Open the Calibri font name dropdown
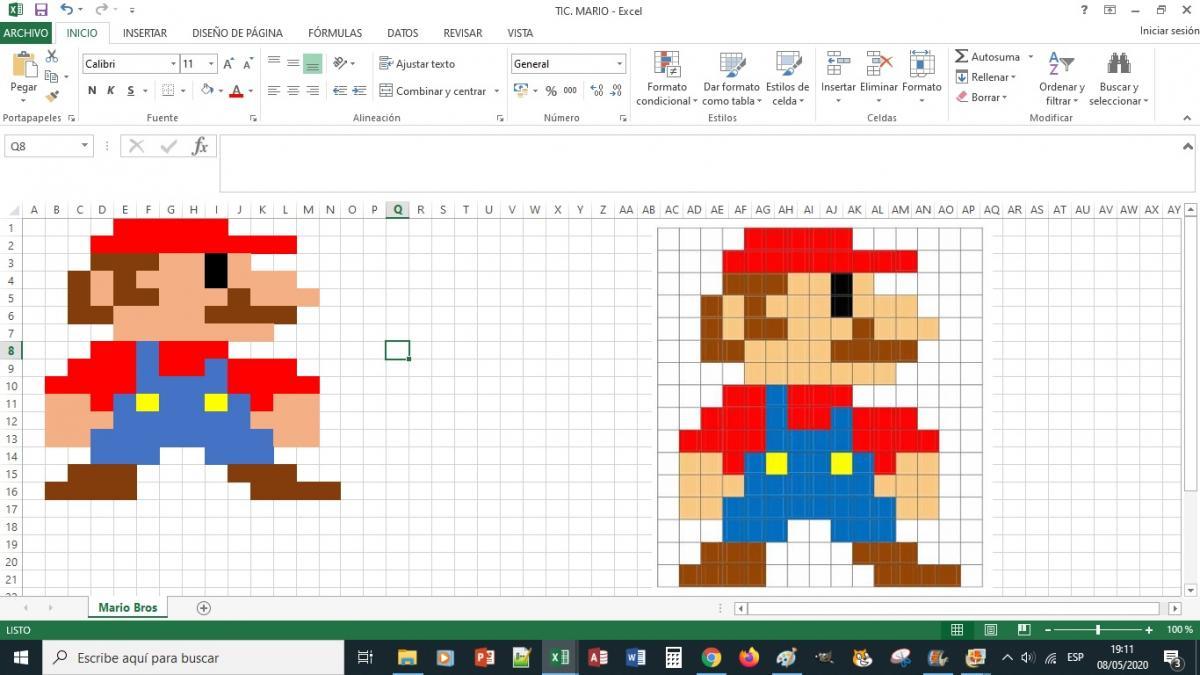 [x=172, y=64]
